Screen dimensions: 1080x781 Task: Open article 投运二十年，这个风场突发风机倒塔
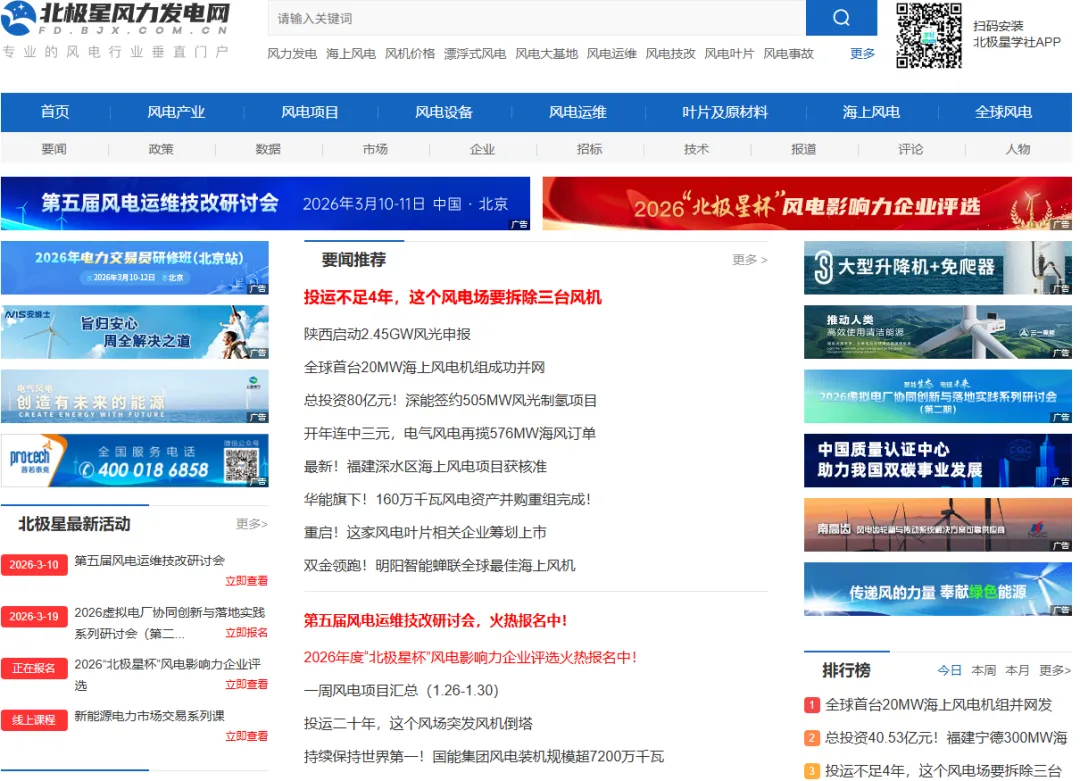click(x=418, y=723)
